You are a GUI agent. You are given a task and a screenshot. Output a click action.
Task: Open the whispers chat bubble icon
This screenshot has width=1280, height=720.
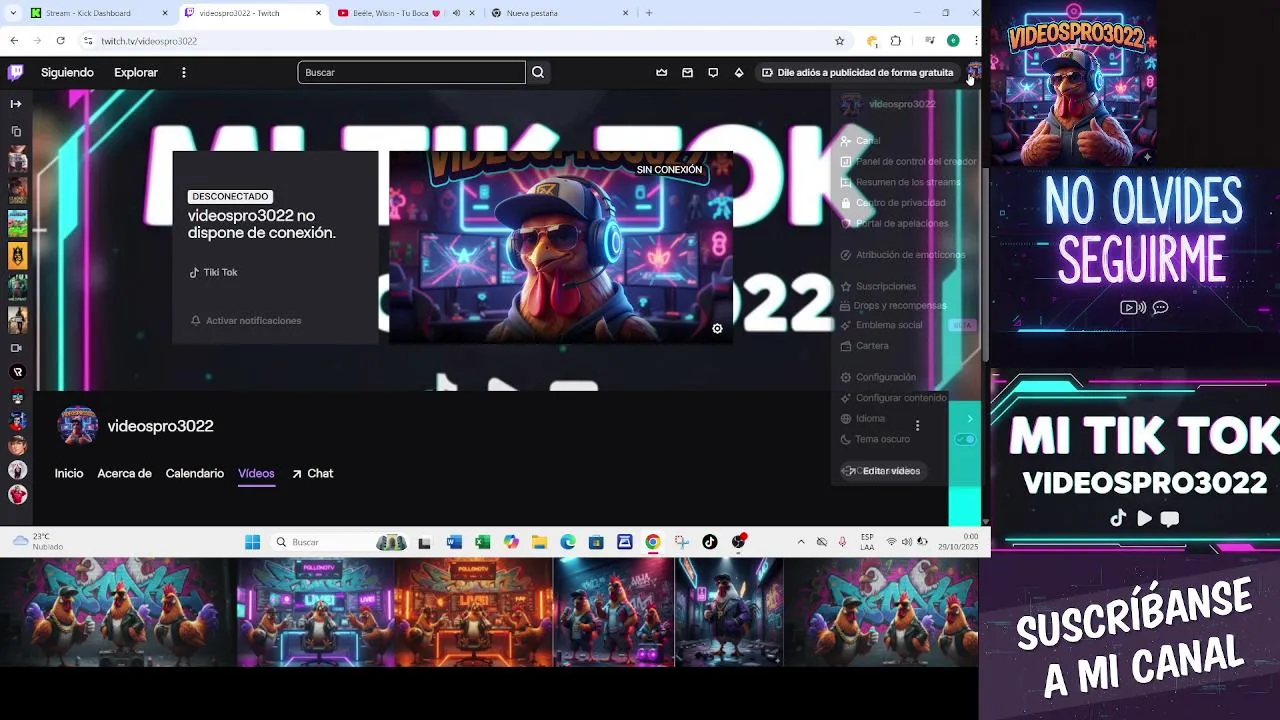[x=713, y=72]
